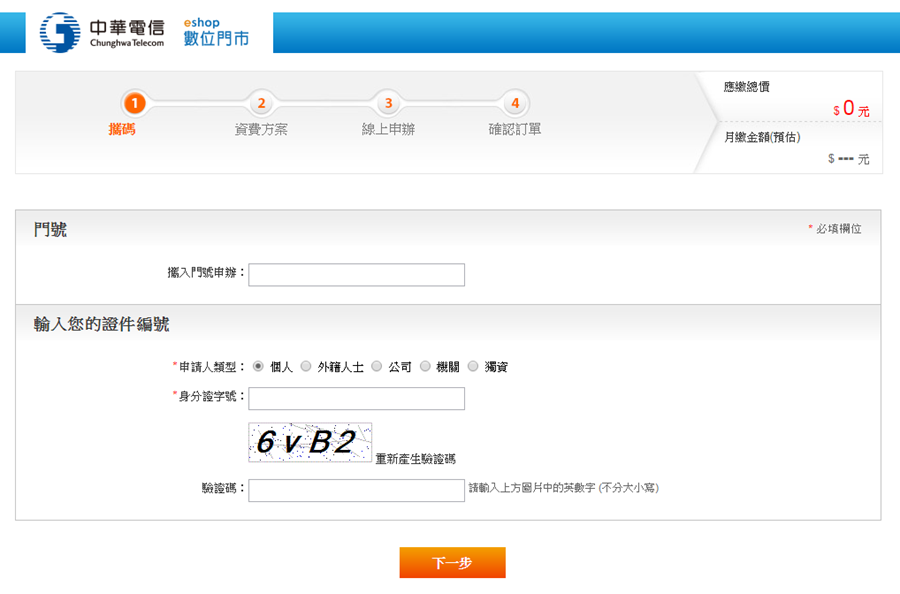Click step 4 circle icon
900x594 pixels.
(515, 103)
